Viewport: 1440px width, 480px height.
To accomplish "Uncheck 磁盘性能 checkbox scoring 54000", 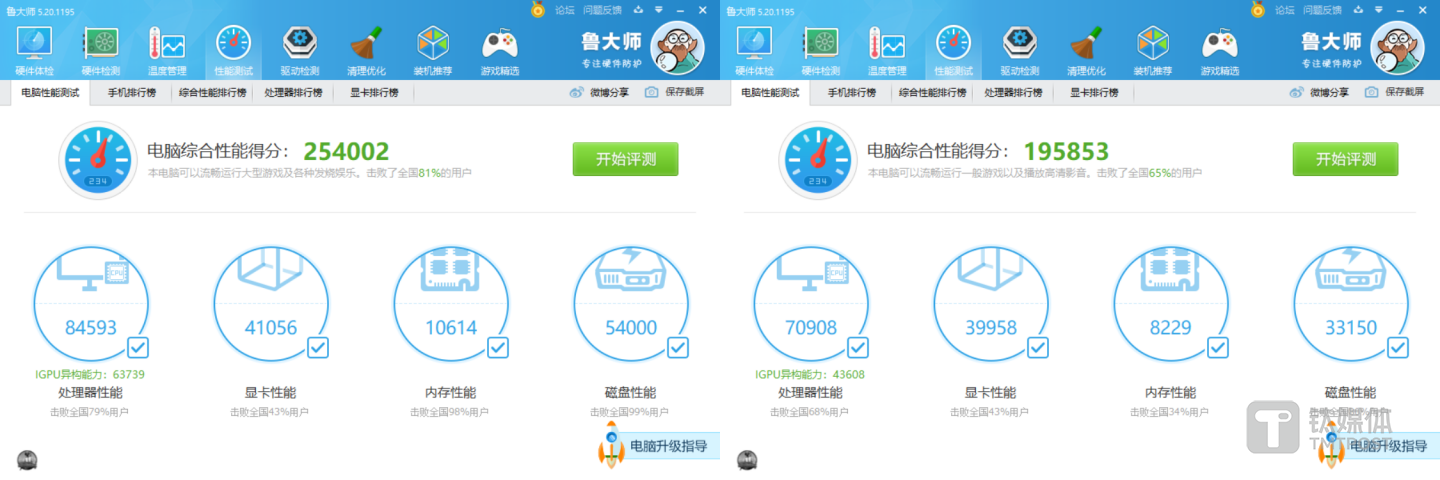I will coord(678,347).
